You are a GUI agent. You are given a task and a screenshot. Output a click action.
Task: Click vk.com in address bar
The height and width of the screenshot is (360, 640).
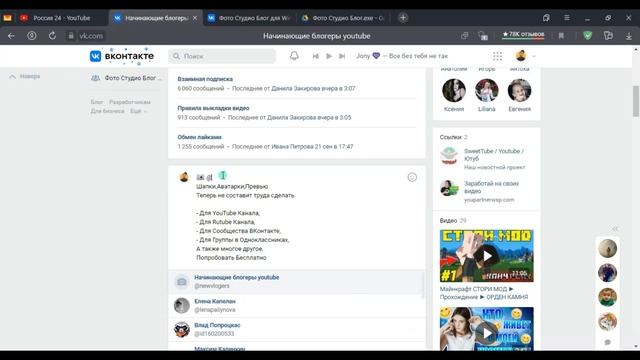click(91, 36)
